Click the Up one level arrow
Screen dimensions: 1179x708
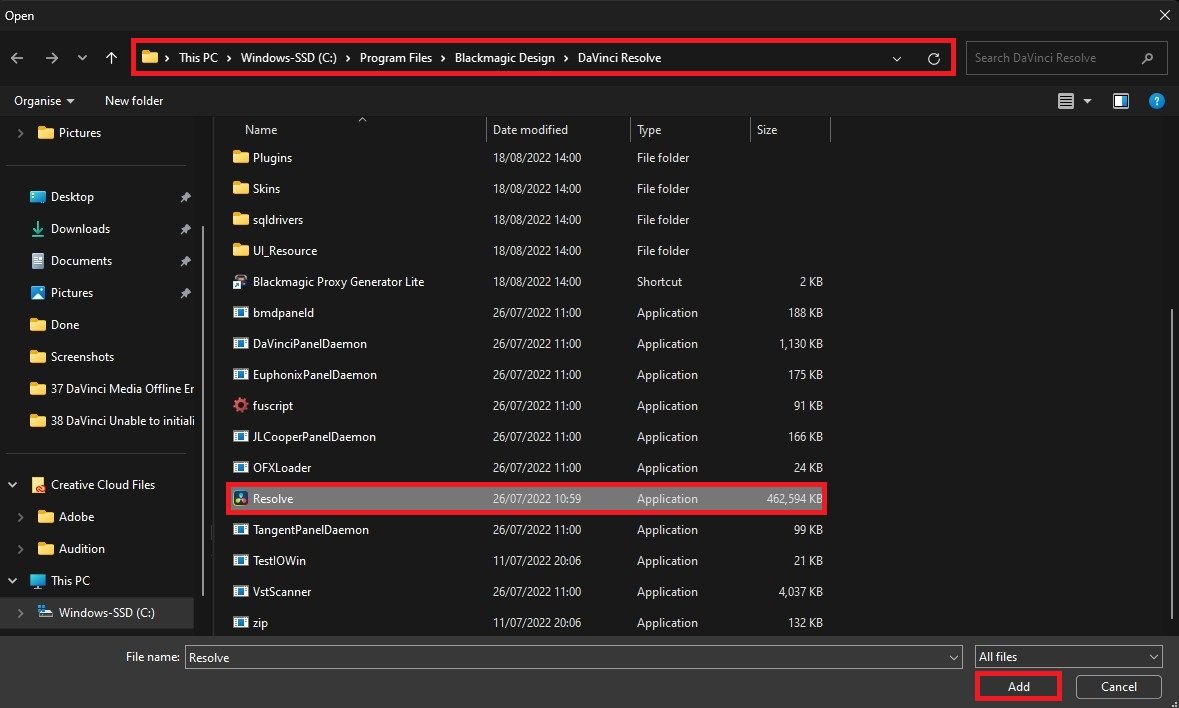(x=111, y=58)
